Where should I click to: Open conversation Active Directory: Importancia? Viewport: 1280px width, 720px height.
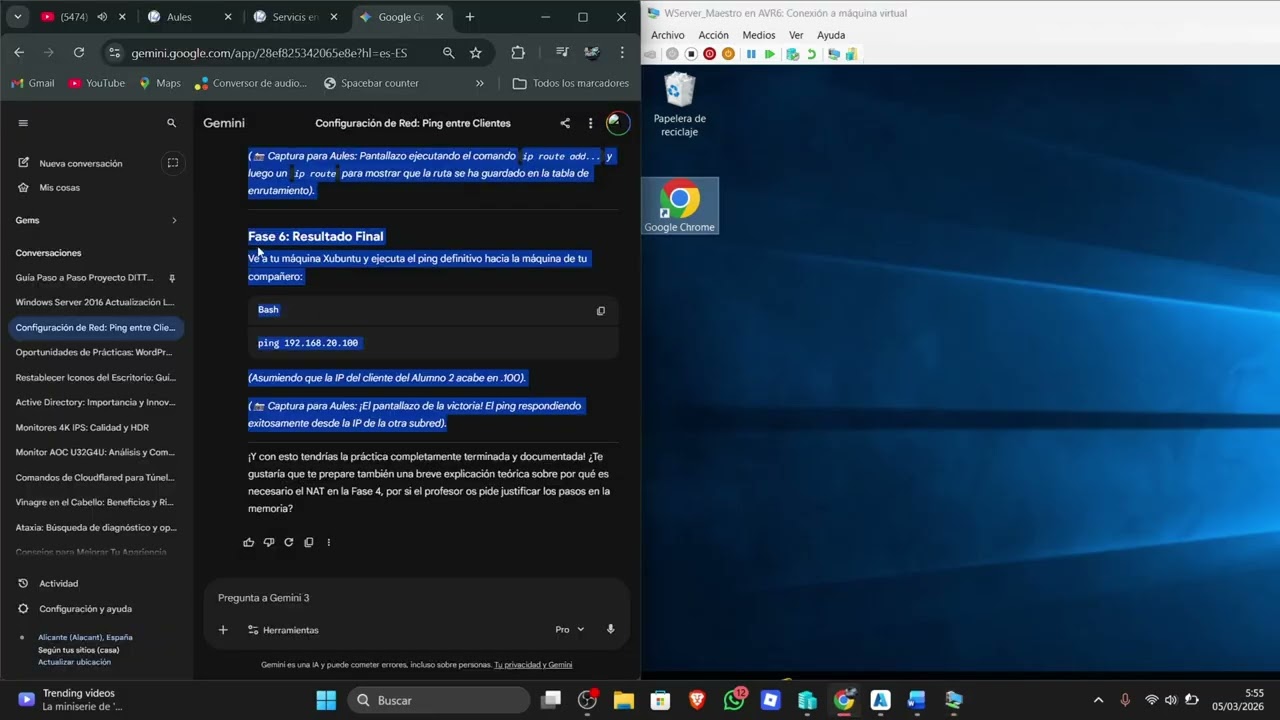coord(95,402)
